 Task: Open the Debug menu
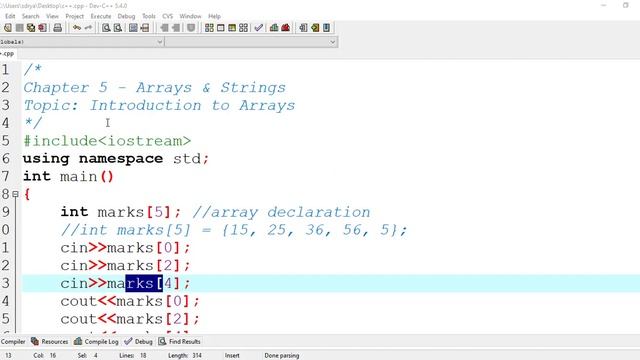click(126, 16)
